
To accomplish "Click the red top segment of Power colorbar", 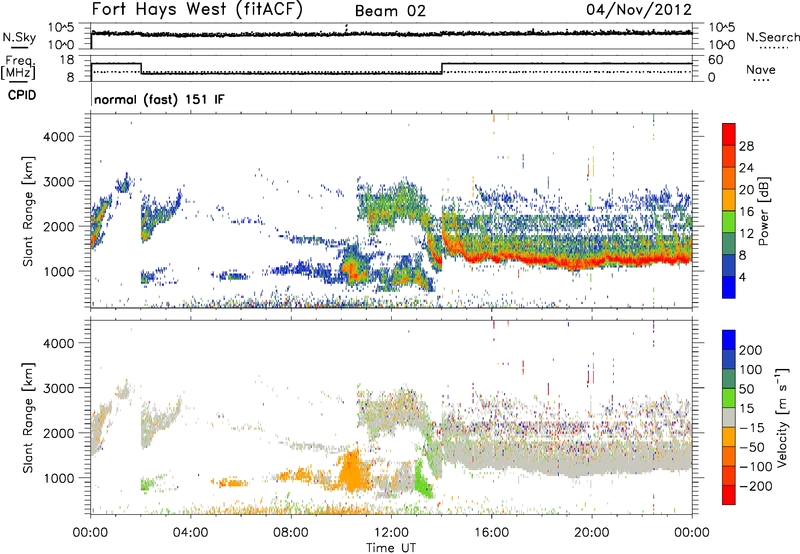I will point(729,134).
